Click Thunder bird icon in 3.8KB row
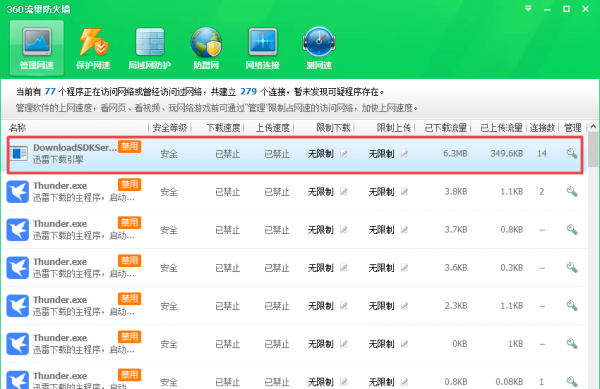This screenshot has height=389, width=600. tap(18, 192)
